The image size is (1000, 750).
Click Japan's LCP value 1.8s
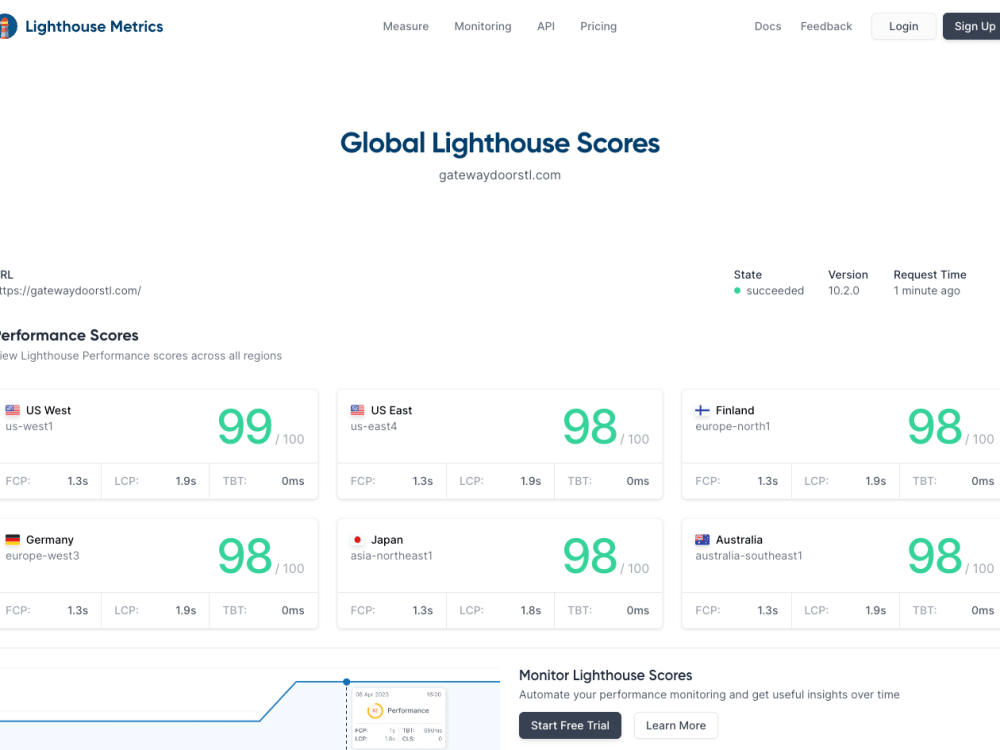tap(531, 610)
